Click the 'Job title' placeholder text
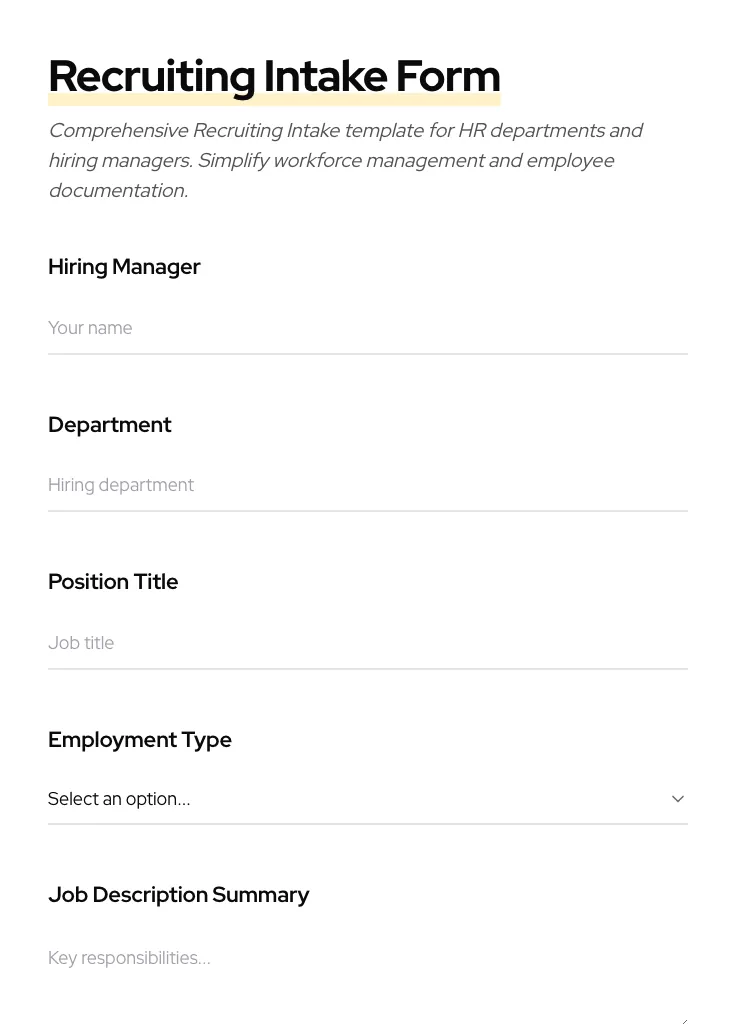Image resolution: width=736 pixels, height=1024 pixels. click(81, 643)
